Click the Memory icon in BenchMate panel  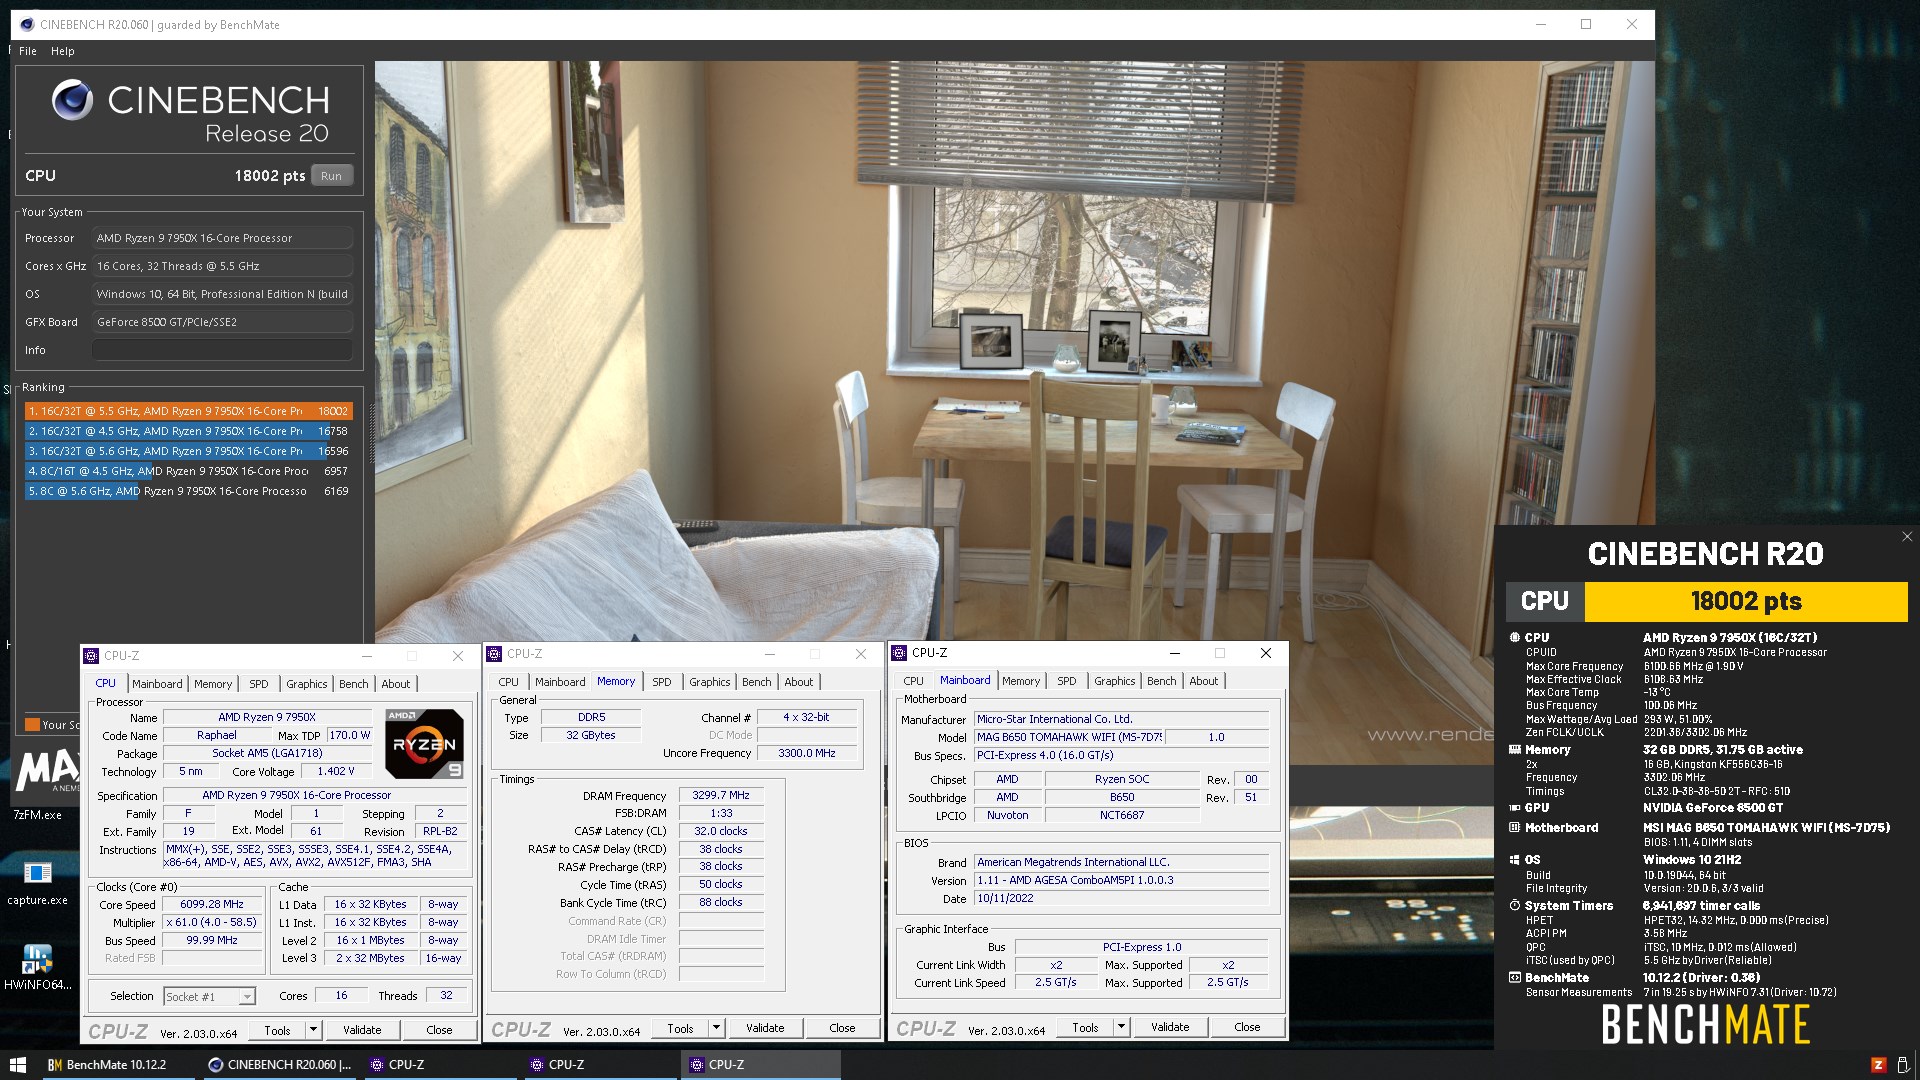pos(1514,749)
